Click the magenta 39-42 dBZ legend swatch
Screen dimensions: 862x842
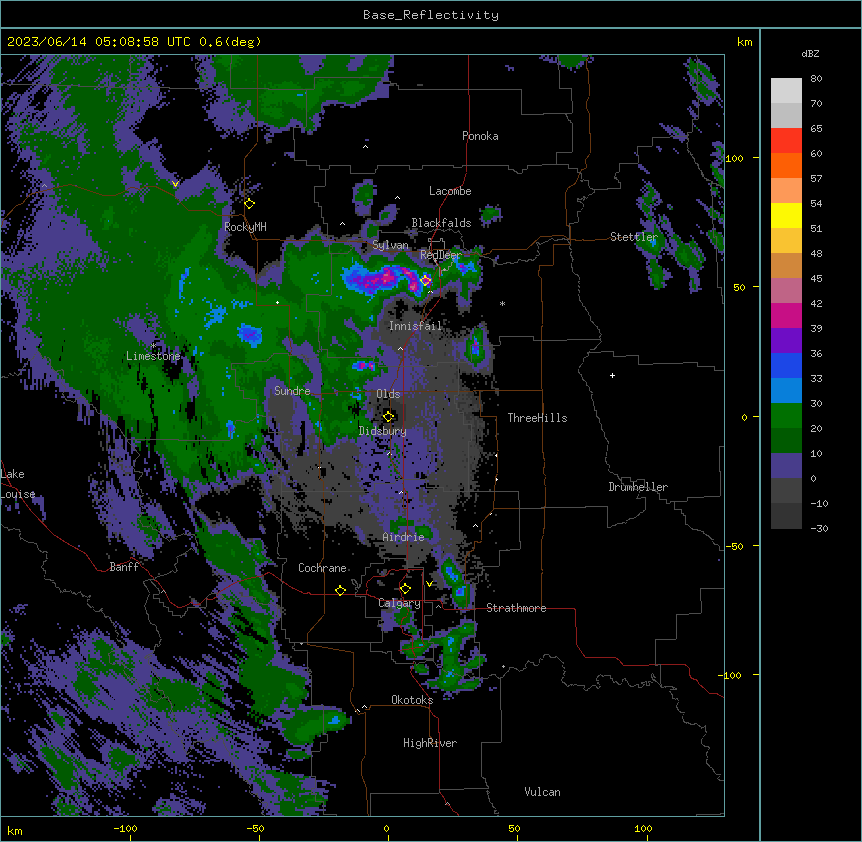786,315
